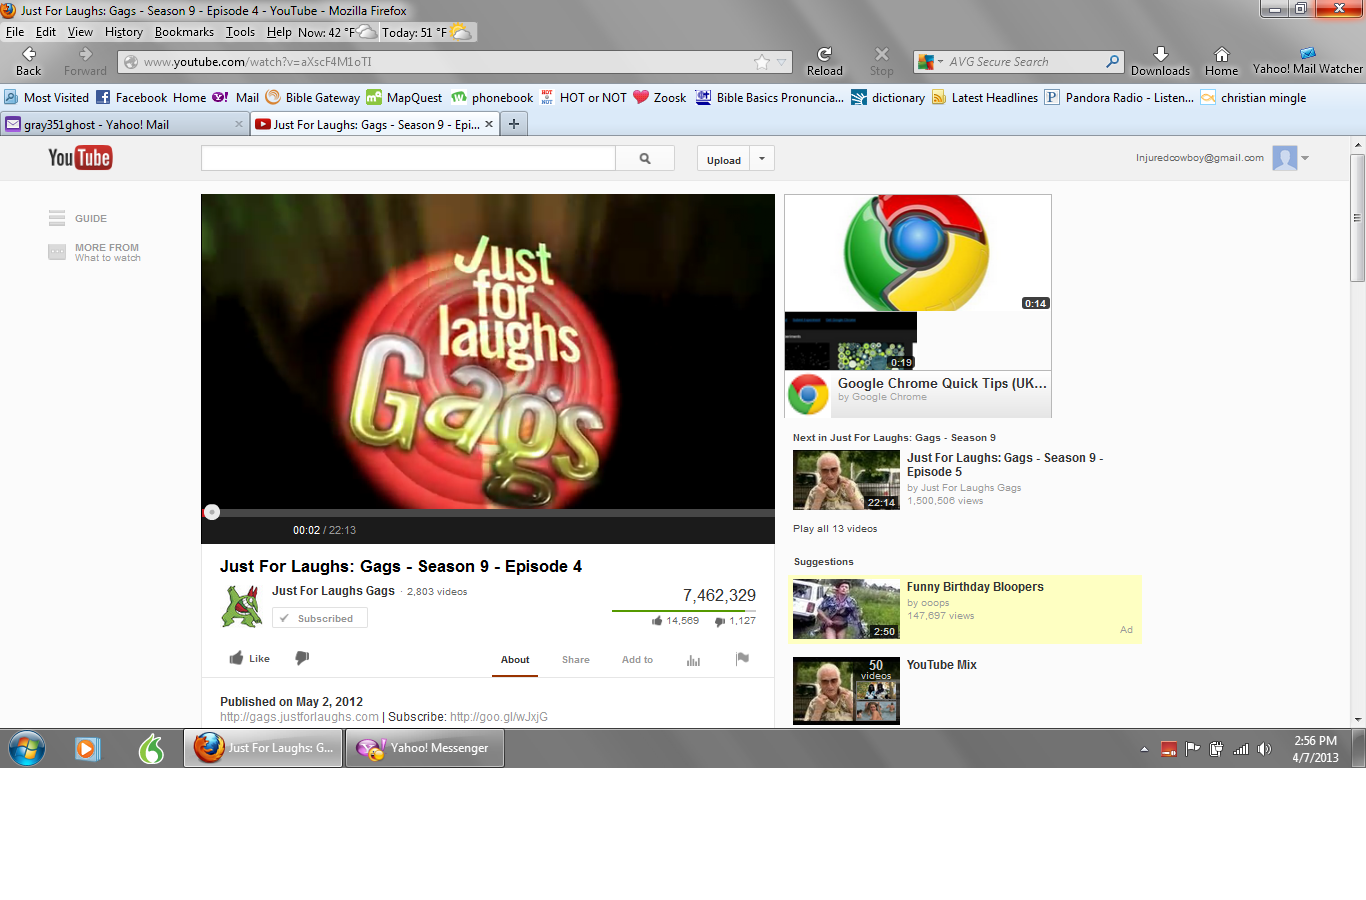Screen dimensions: 1366x900
Task: Open the GUIDE sidebar
Action: [x=78, y=218]
